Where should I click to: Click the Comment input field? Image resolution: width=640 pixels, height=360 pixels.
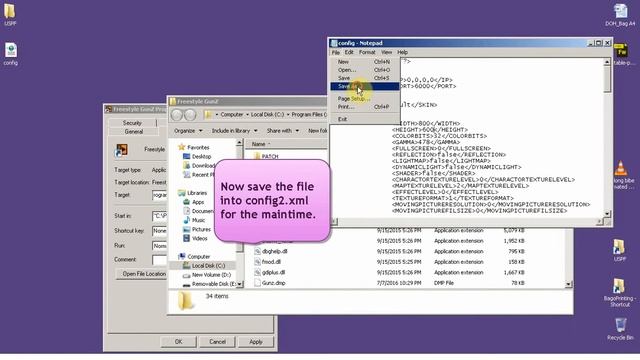point(160,260)
